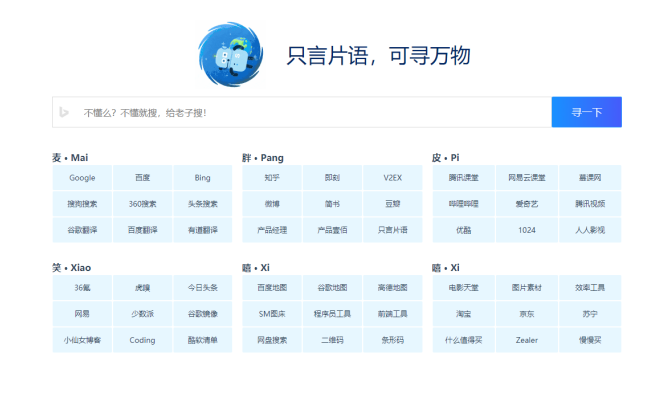
Task: Open 产品经理
Action: point(272,230)
